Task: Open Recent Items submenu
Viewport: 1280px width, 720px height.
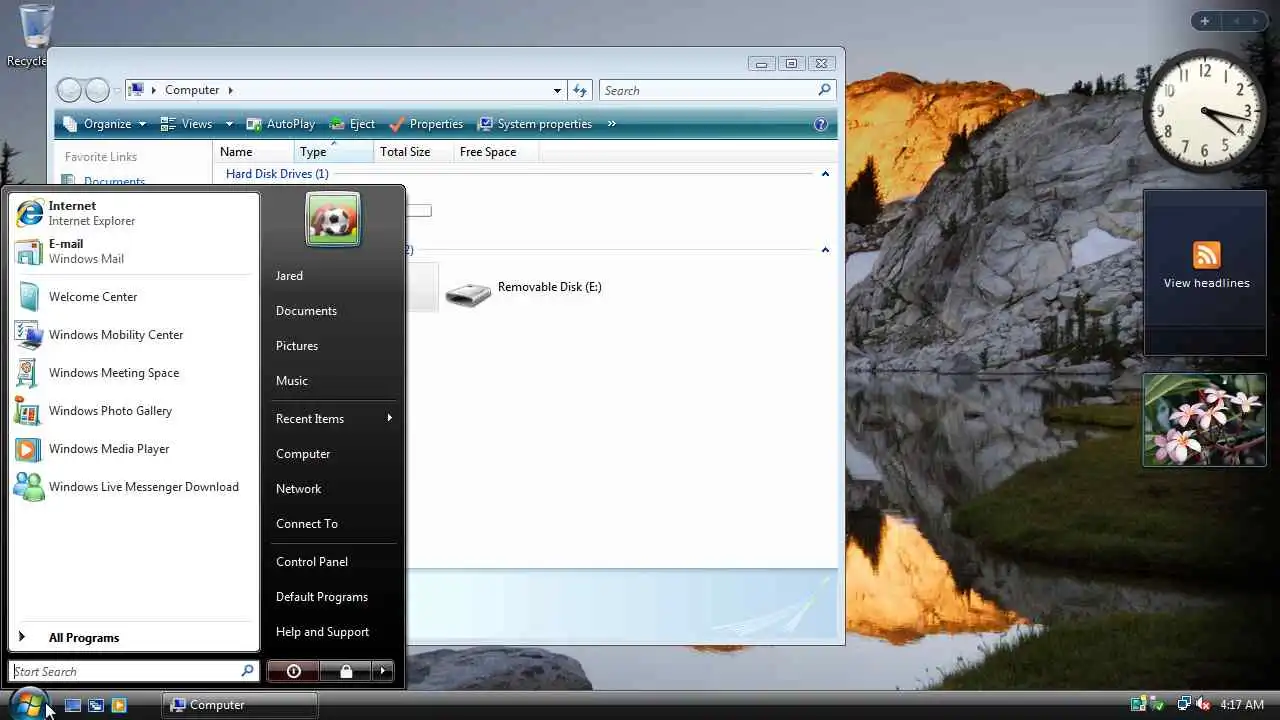Action: [333, 419]
